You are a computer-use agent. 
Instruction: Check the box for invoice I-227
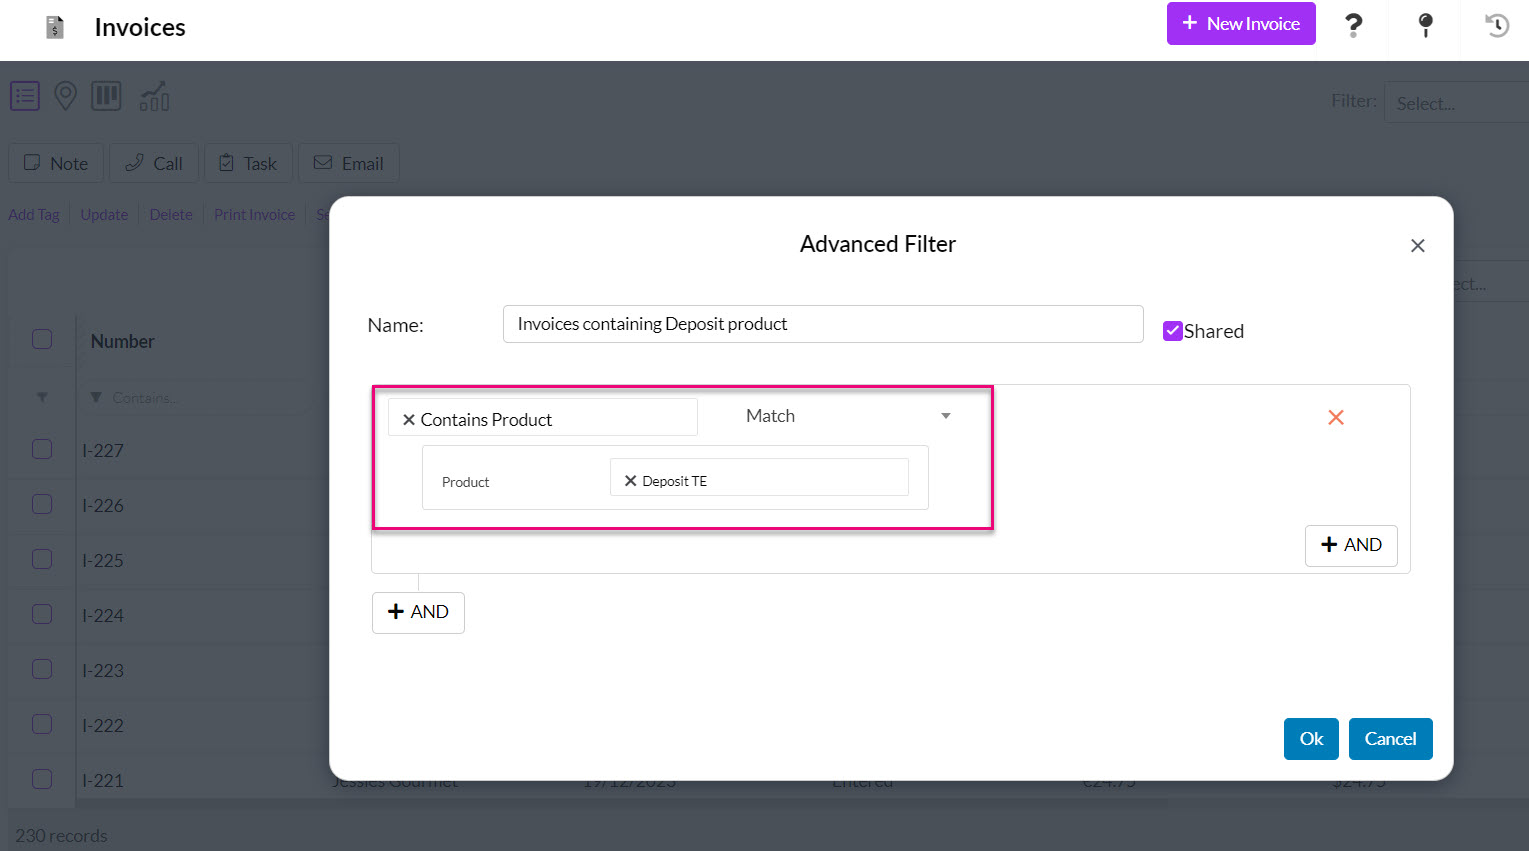pyautogui.click(x=42, y=449)
